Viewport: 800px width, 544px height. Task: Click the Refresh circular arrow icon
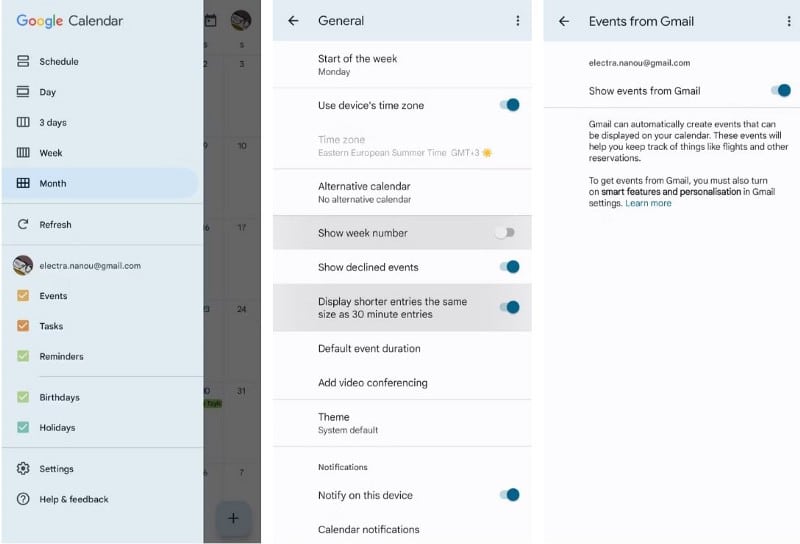pyautogui.click(x=23, y=225)
